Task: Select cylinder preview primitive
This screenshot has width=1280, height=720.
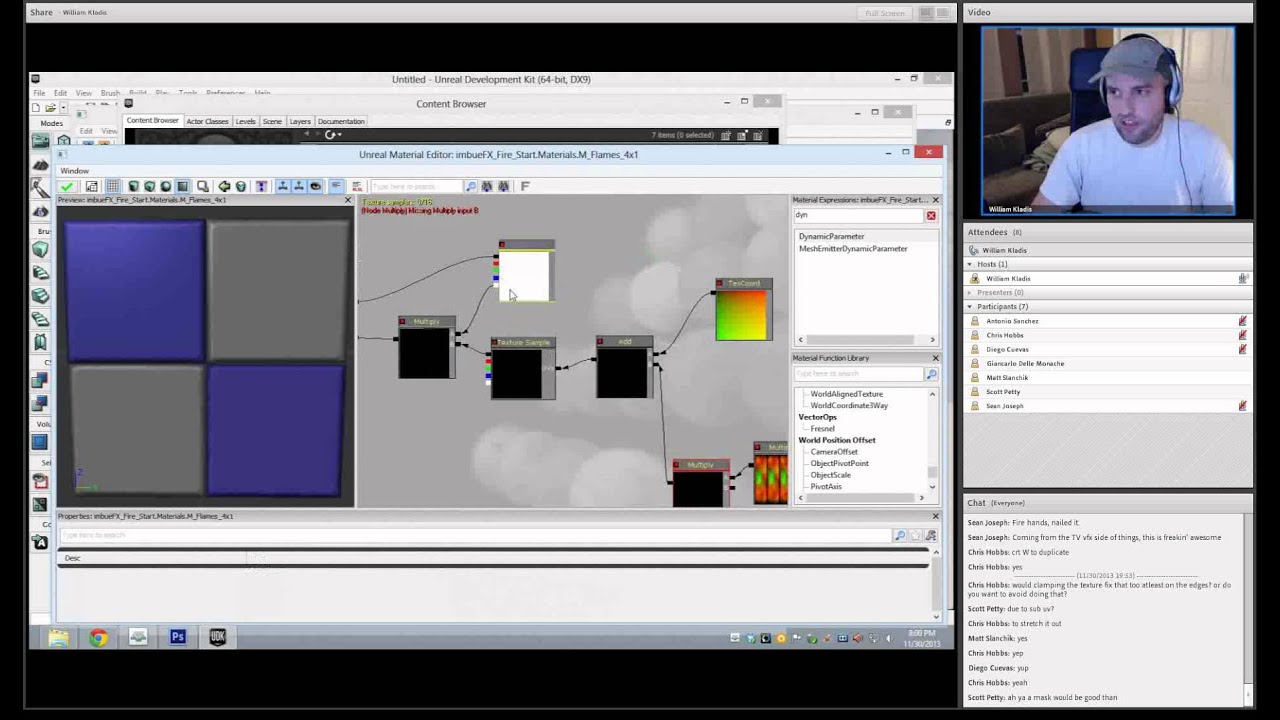Action: 132,186
